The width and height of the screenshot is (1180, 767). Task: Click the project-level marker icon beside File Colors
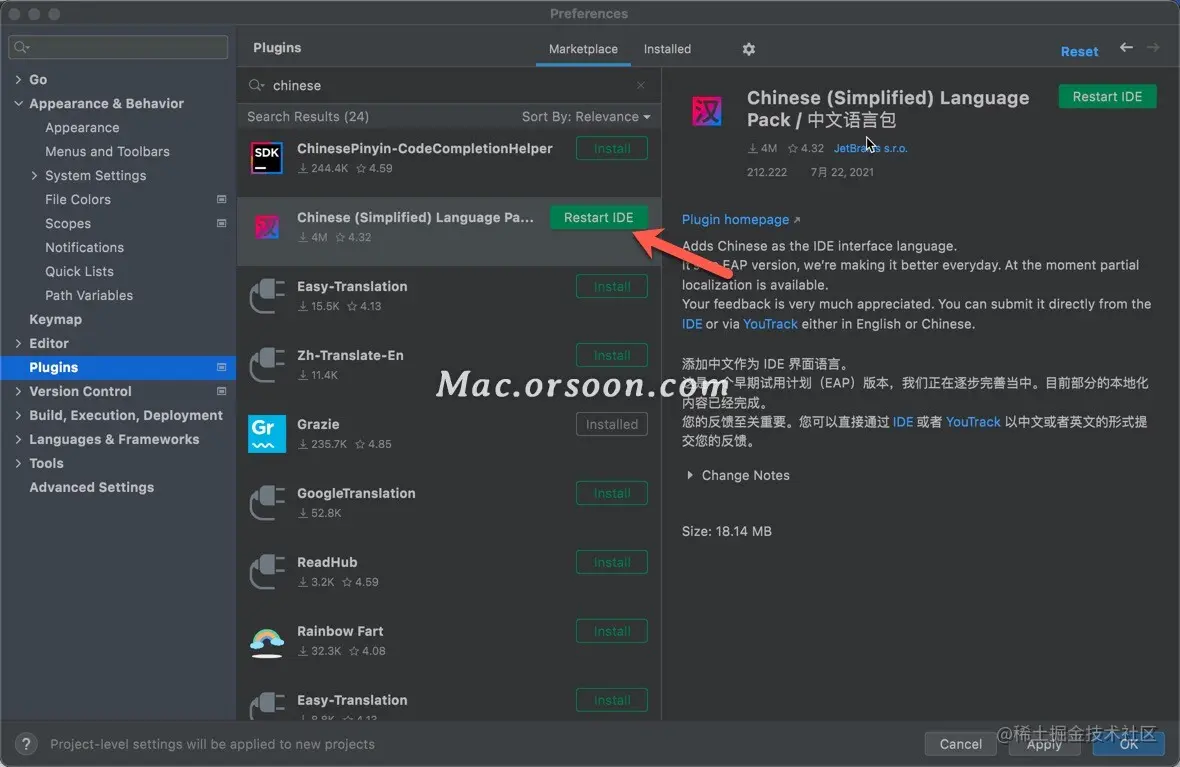(x=221, y=199)
